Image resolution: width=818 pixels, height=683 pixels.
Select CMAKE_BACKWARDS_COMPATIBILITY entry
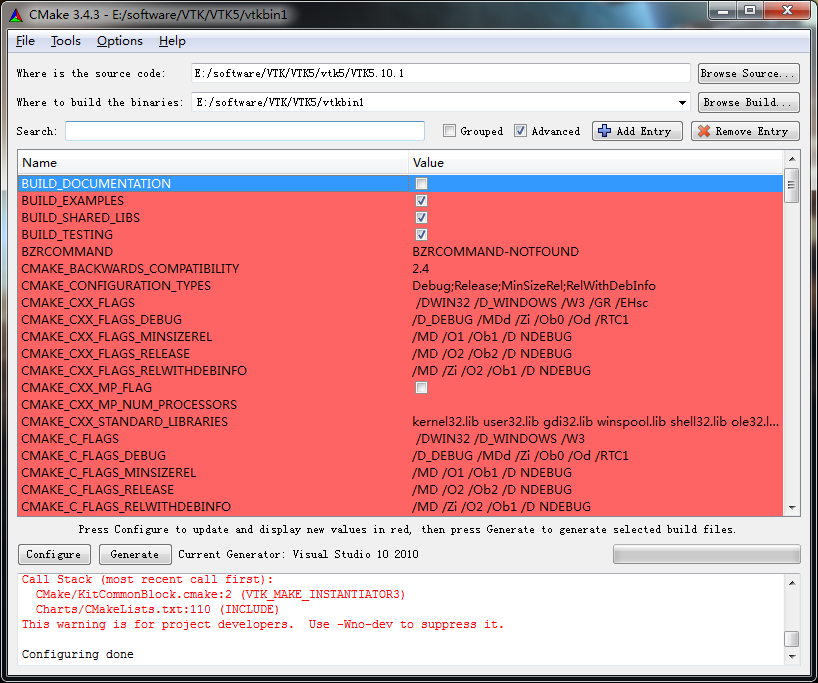pos(130,269)
